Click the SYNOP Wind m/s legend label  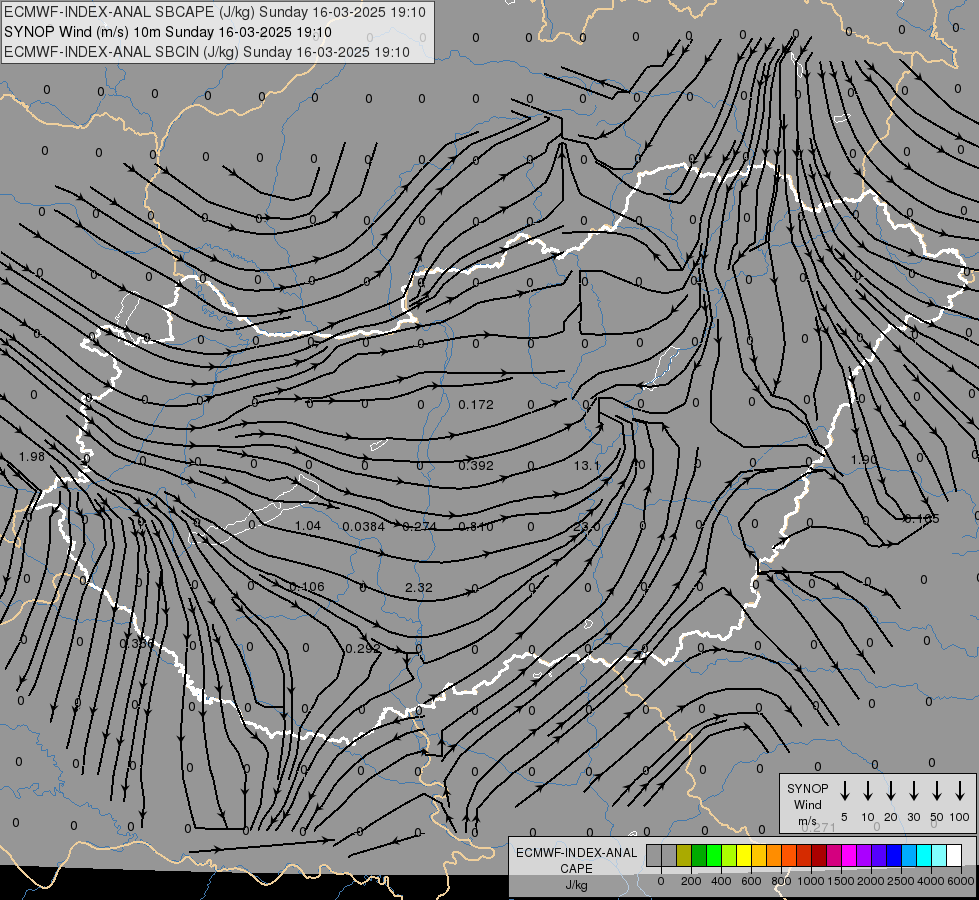807,804
